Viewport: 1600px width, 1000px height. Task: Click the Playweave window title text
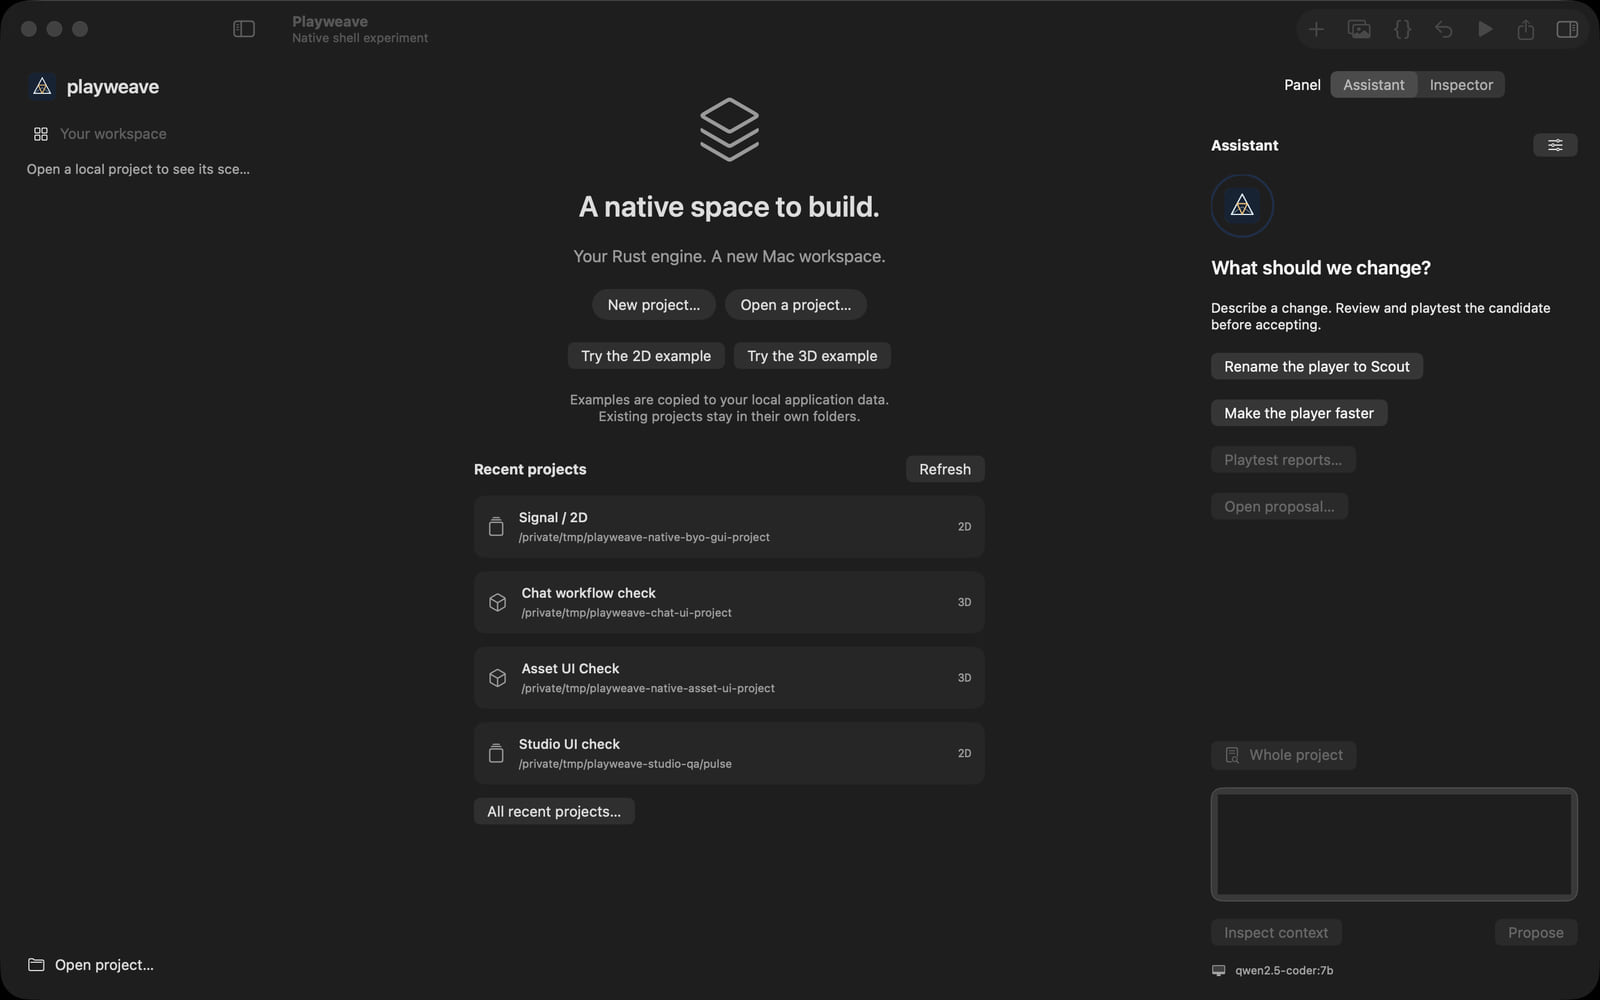(x=330, y=21)
